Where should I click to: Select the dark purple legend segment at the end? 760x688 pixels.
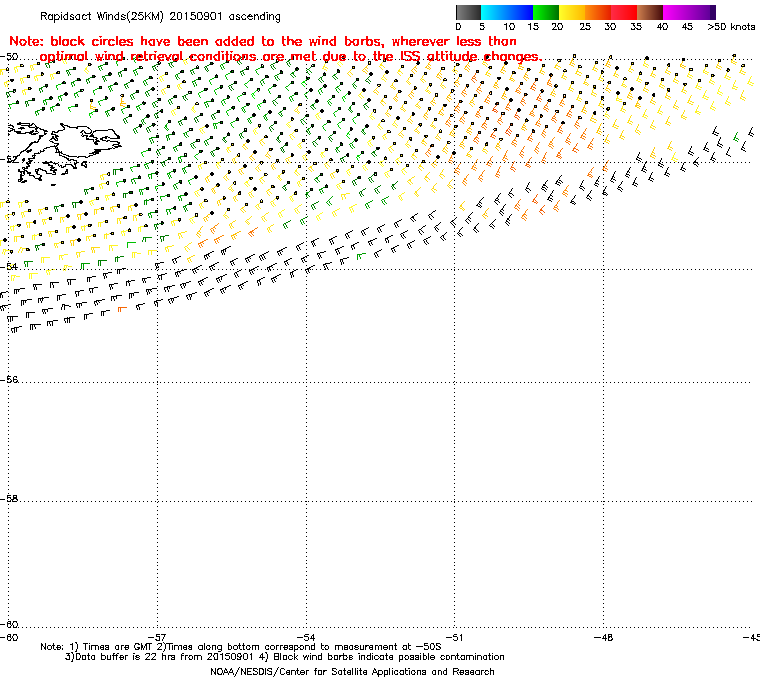pos(712,12)
